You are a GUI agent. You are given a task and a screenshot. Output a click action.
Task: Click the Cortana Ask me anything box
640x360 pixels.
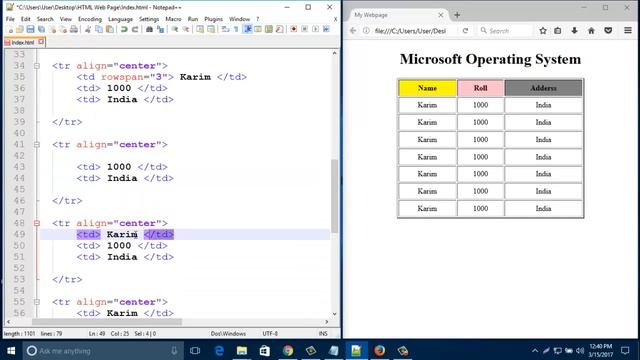click(x=102, y=351)
